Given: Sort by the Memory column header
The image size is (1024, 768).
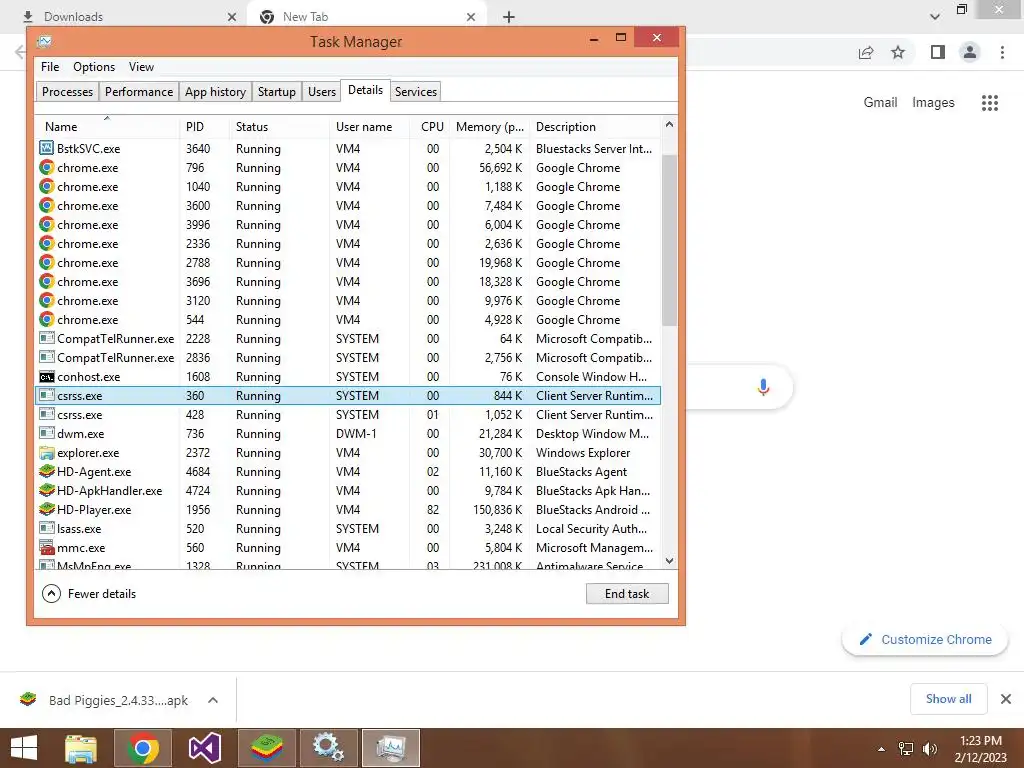Looking at the screenshot, I should [x=490, y=127].
